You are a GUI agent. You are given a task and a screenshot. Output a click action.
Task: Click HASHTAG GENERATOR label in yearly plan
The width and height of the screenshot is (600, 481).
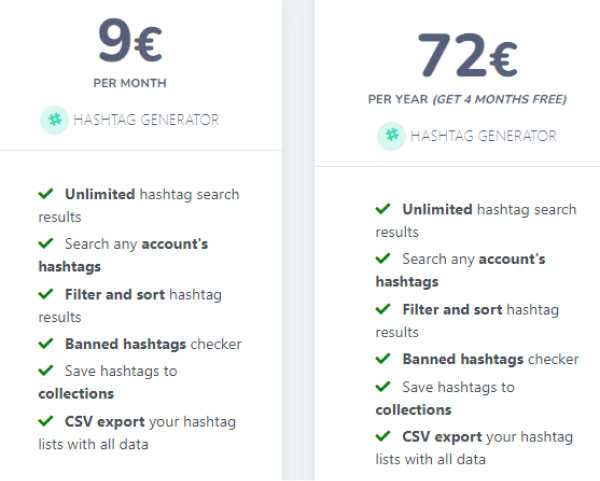pos(483,136)
